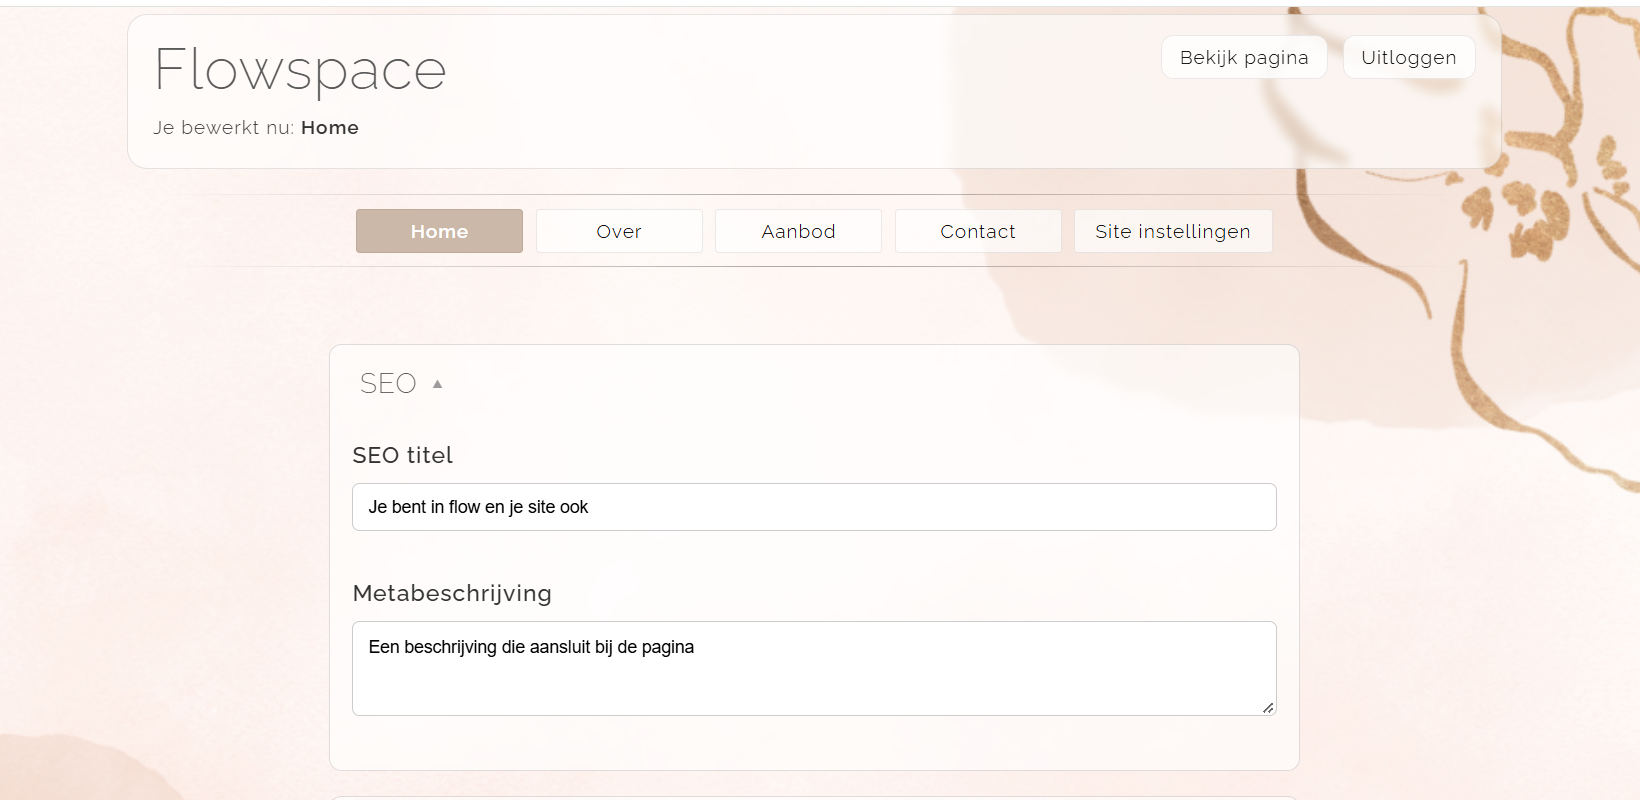
Task: Collapse the SEO section triangle
Action: pos(437,384)
